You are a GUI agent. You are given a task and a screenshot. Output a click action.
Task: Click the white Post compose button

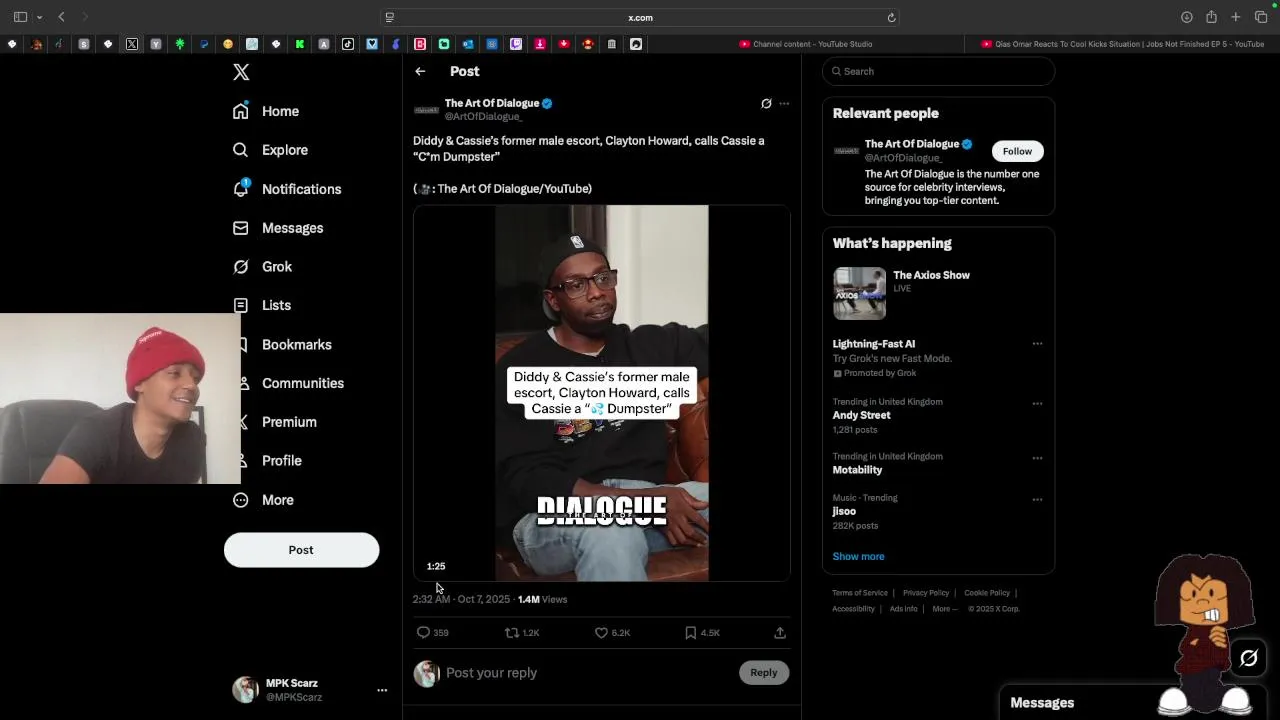point(301,550)
